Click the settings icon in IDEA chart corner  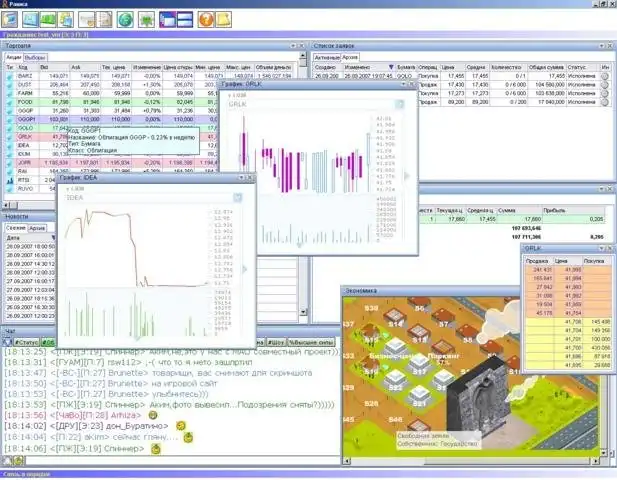click(x=238, y=197)
